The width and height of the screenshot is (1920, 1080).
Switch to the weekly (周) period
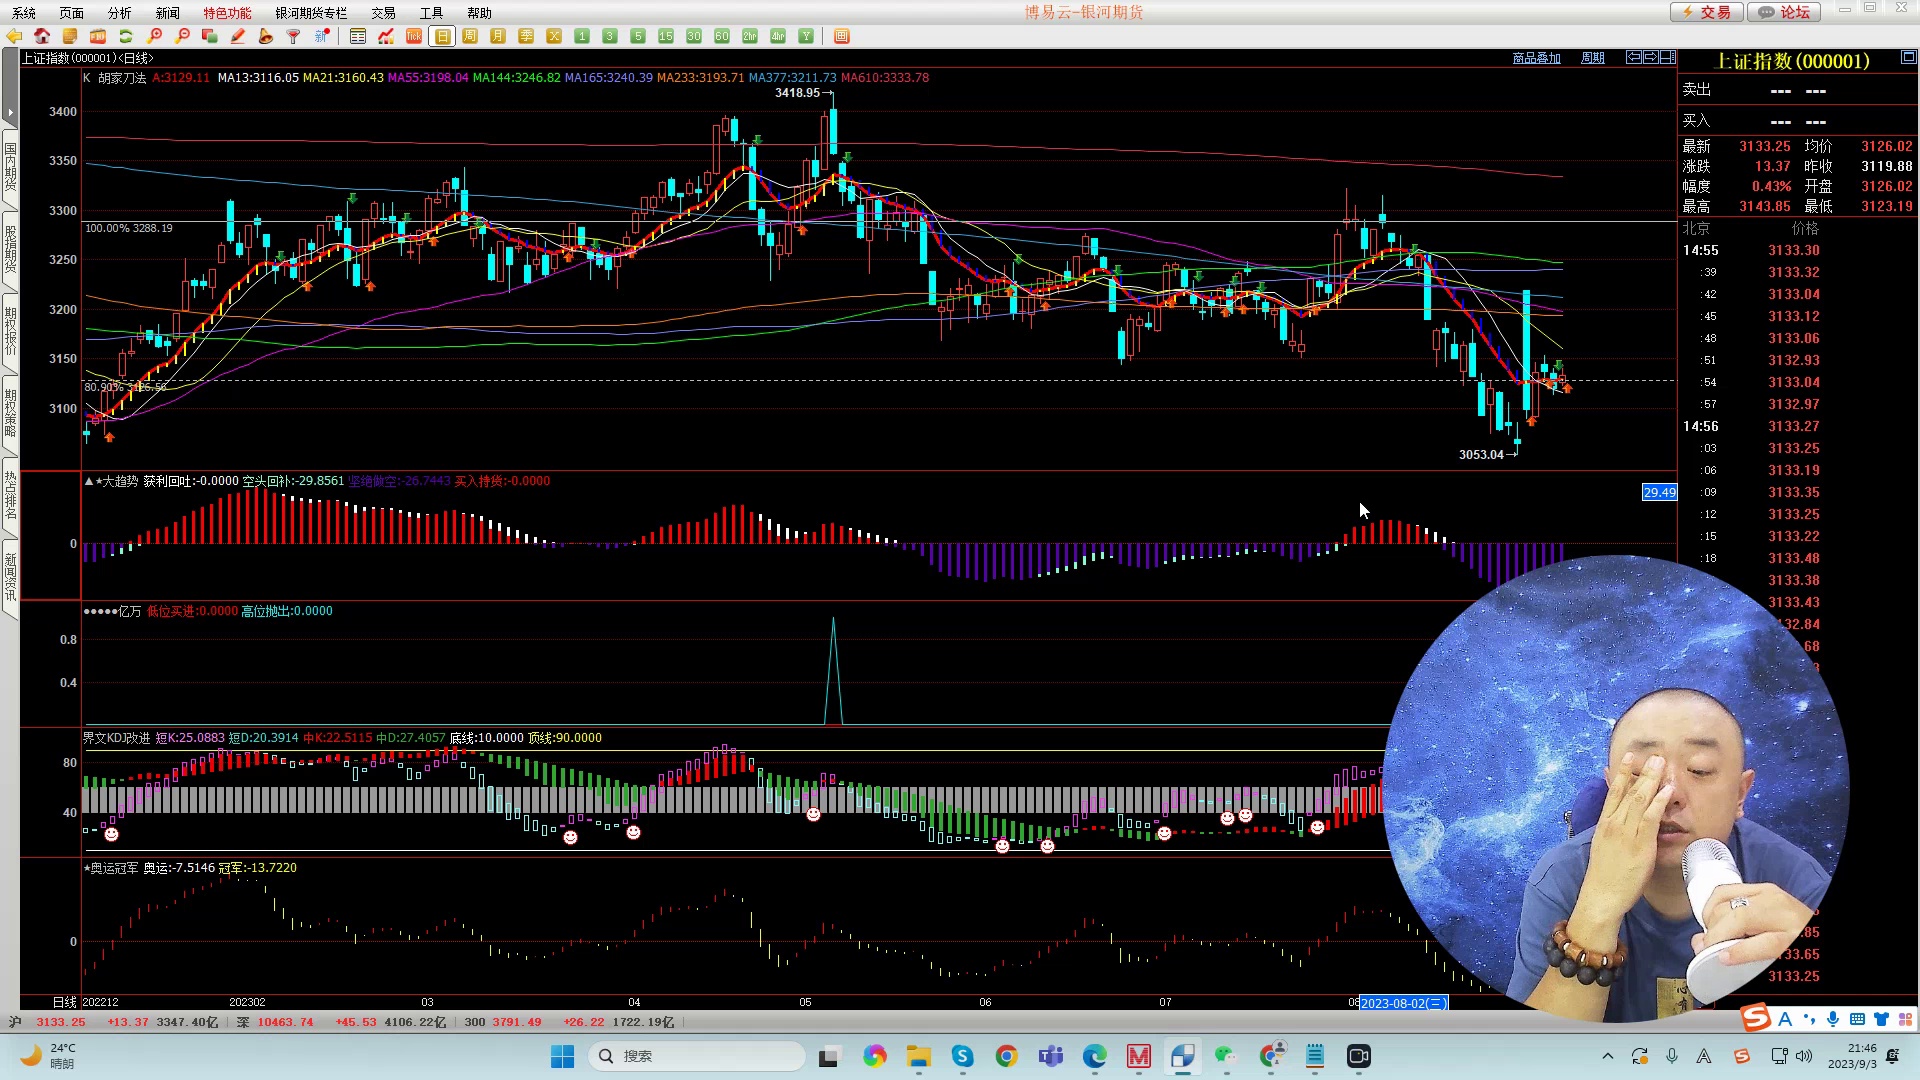470,36
